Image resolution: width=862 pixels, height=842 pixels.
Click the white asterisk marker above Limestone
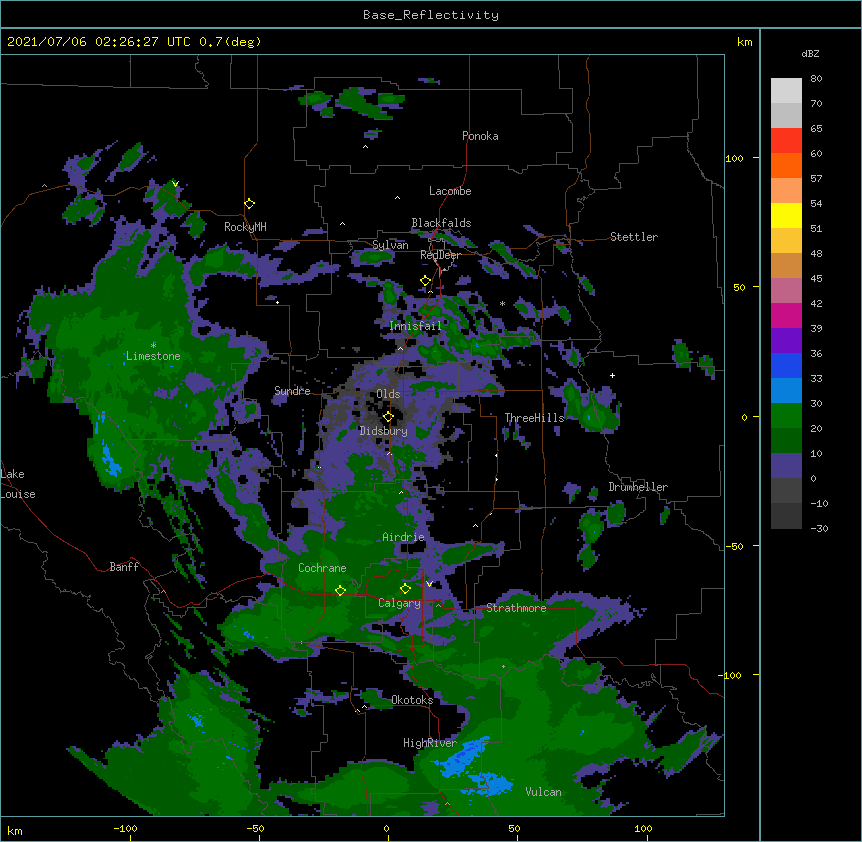tap(153, 345)
